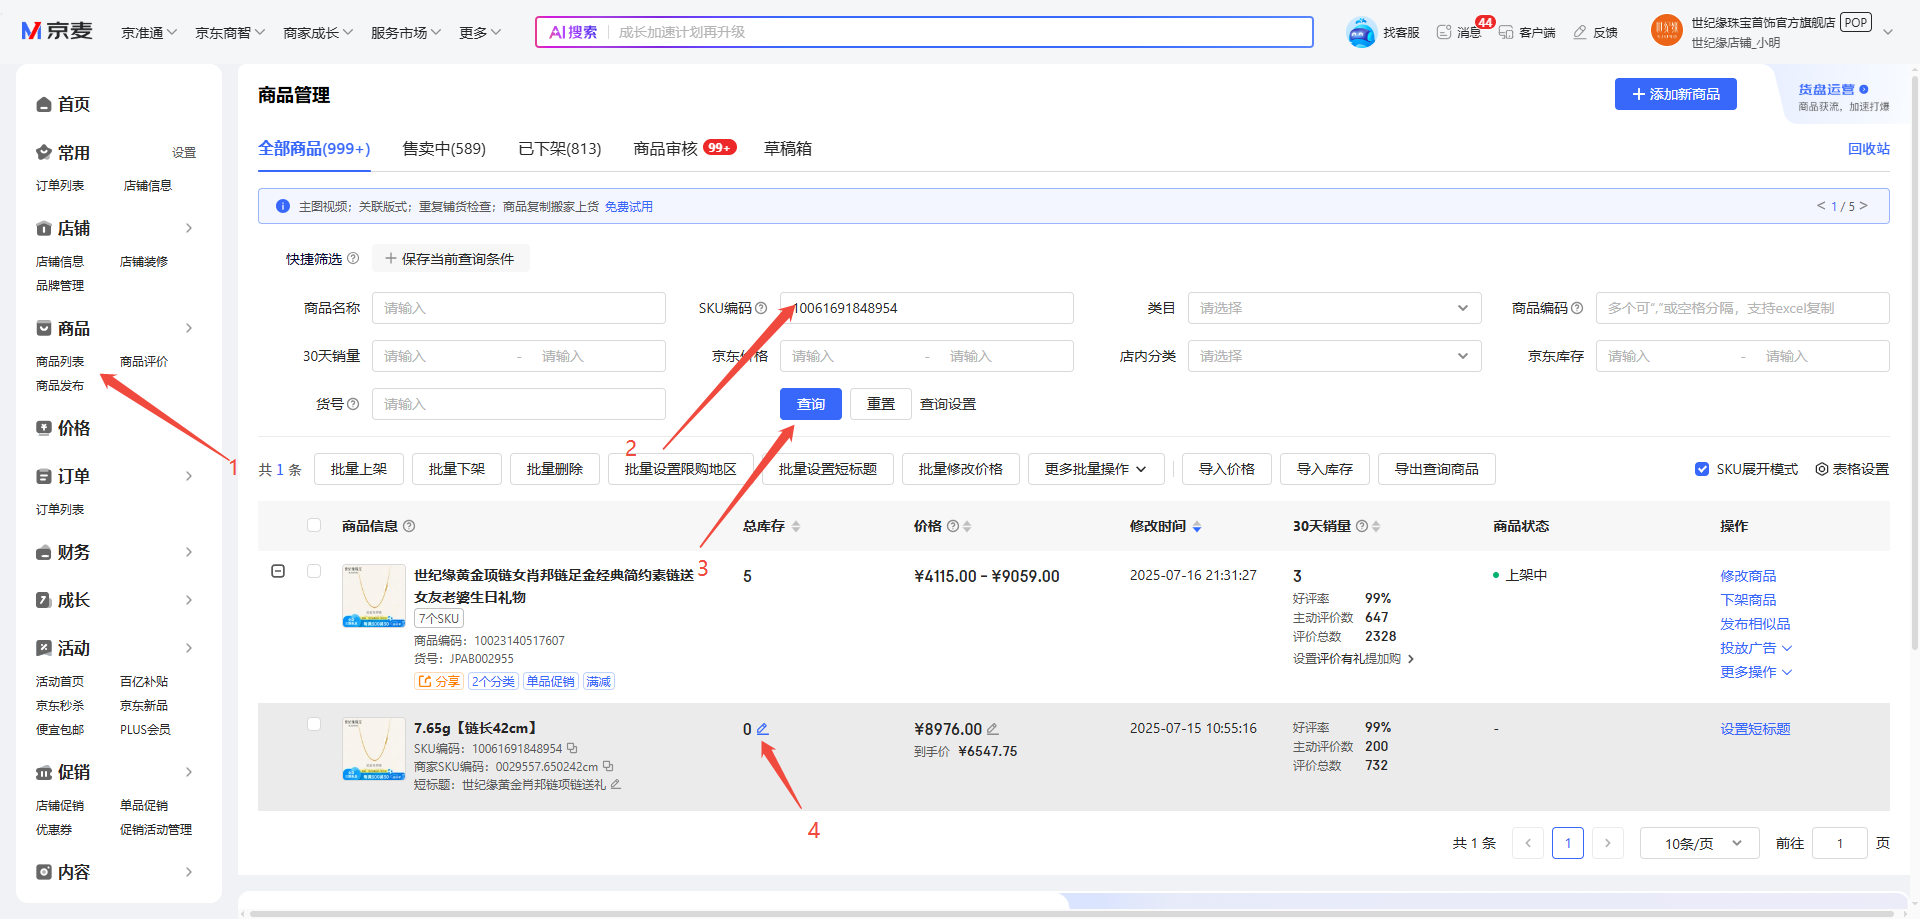Click the help icon next to SKU编码
Image resolution: width=1920 pixels, height=919 pixels.
click(x=761, y=308)
